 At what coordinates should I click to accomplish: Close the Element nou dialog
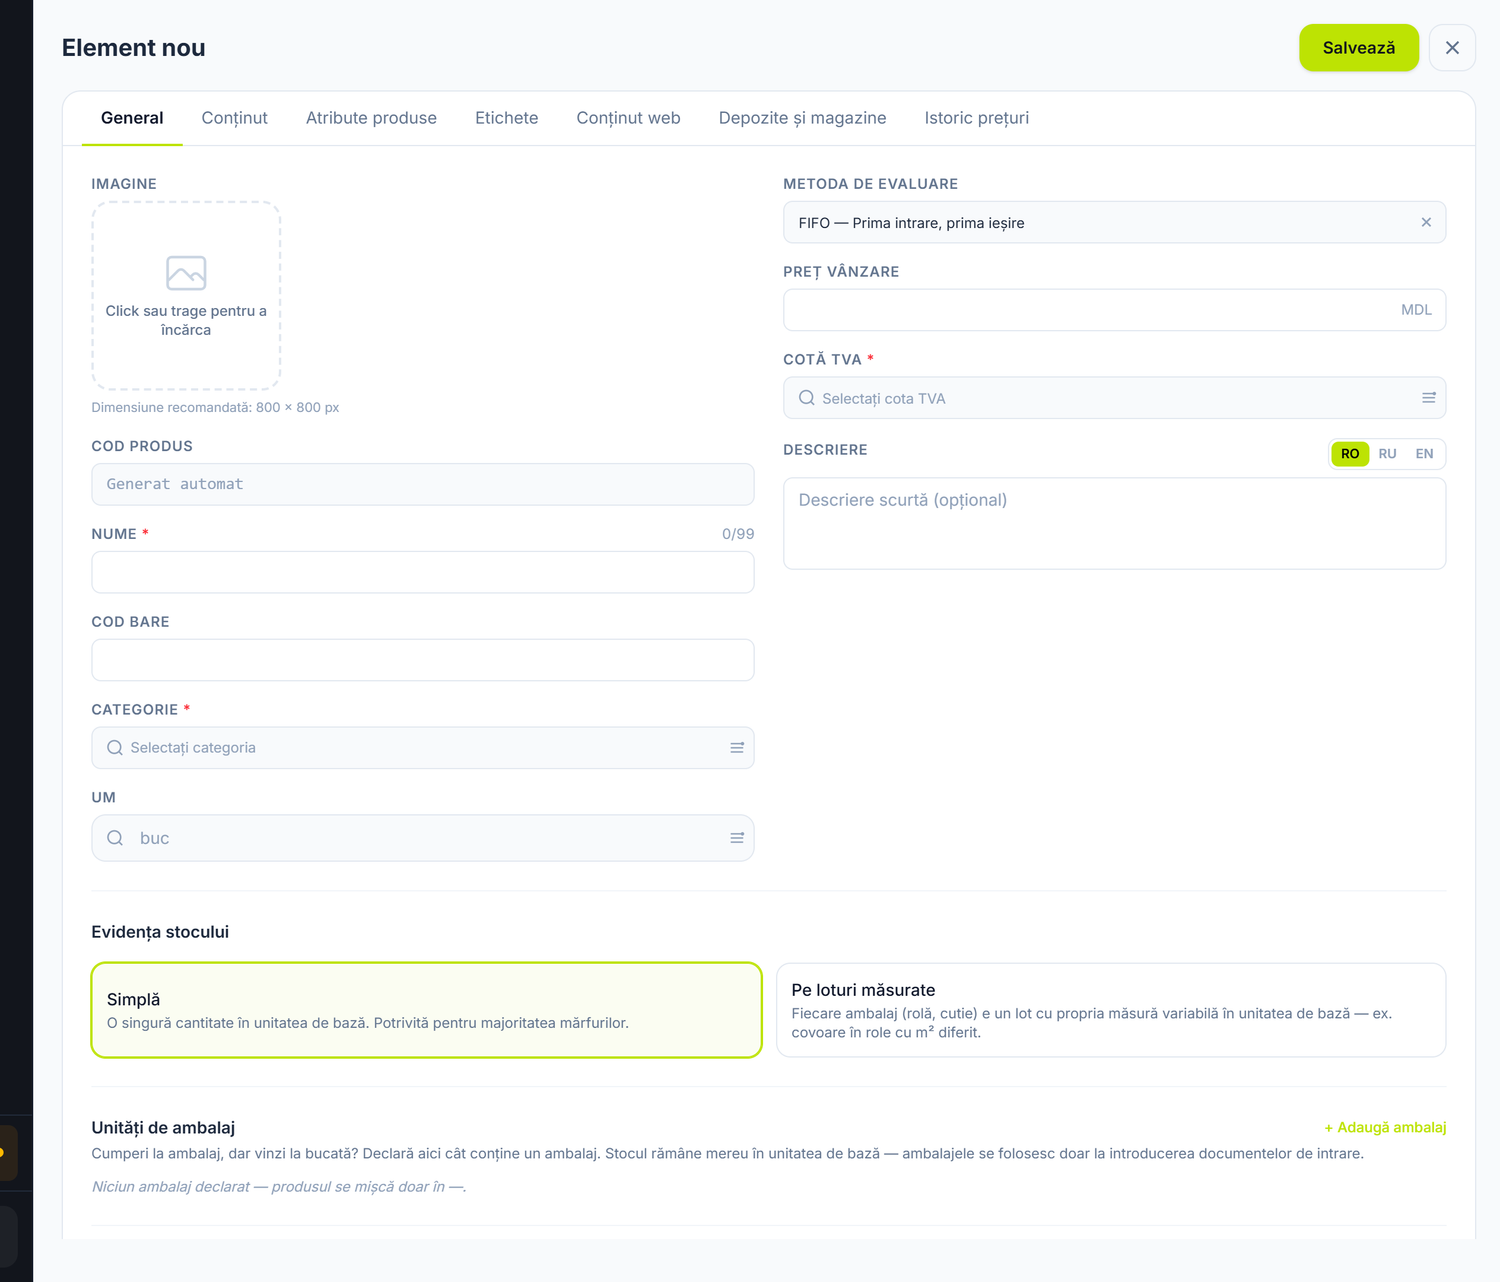pyautogui.click(x=1452, y=48)
